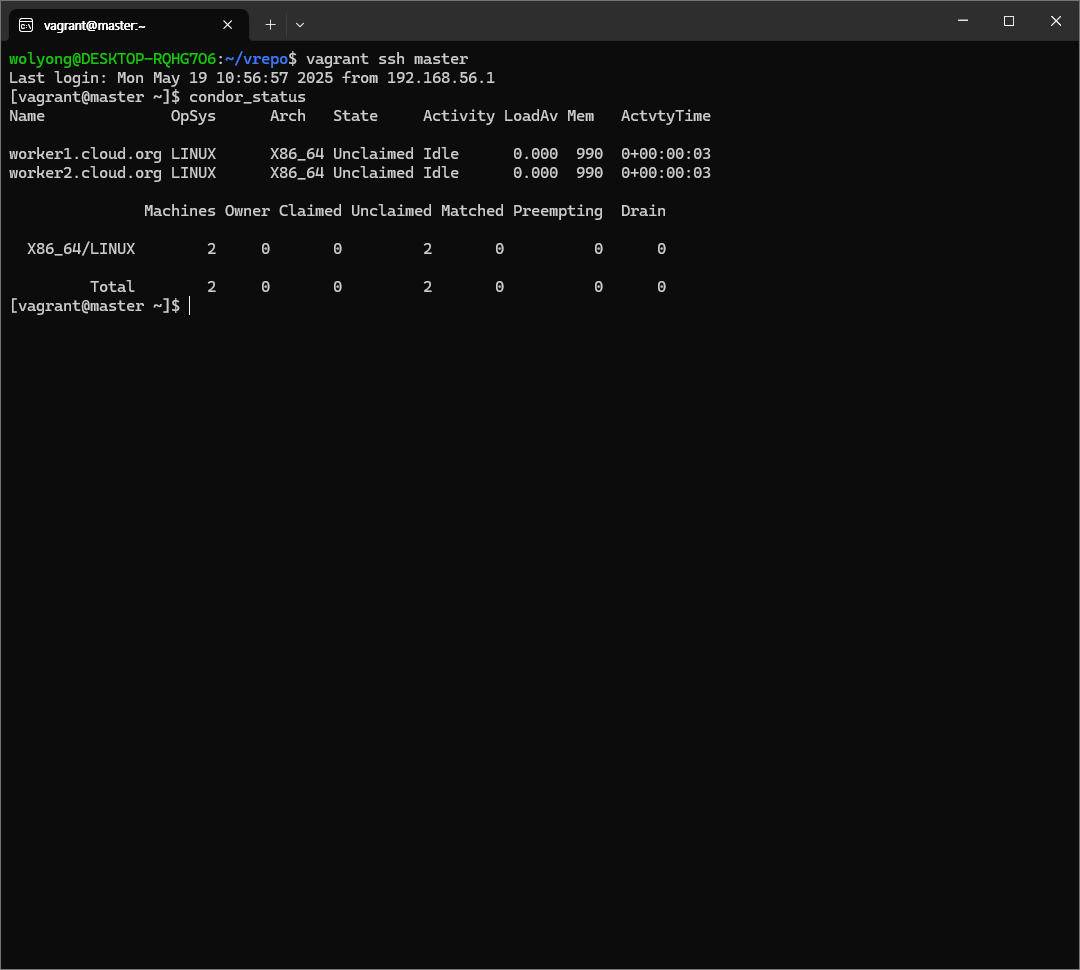
Task: Click the Total row label
Action: (112, 287)
